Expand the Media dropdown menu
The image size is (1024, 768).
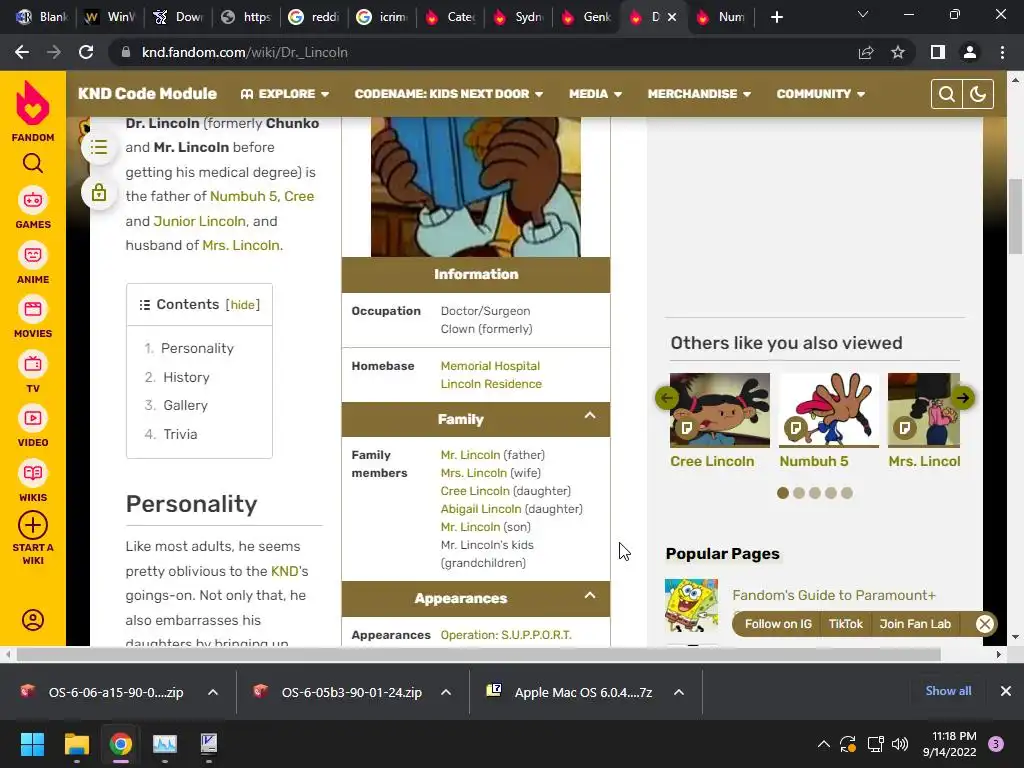coord(596,94)
